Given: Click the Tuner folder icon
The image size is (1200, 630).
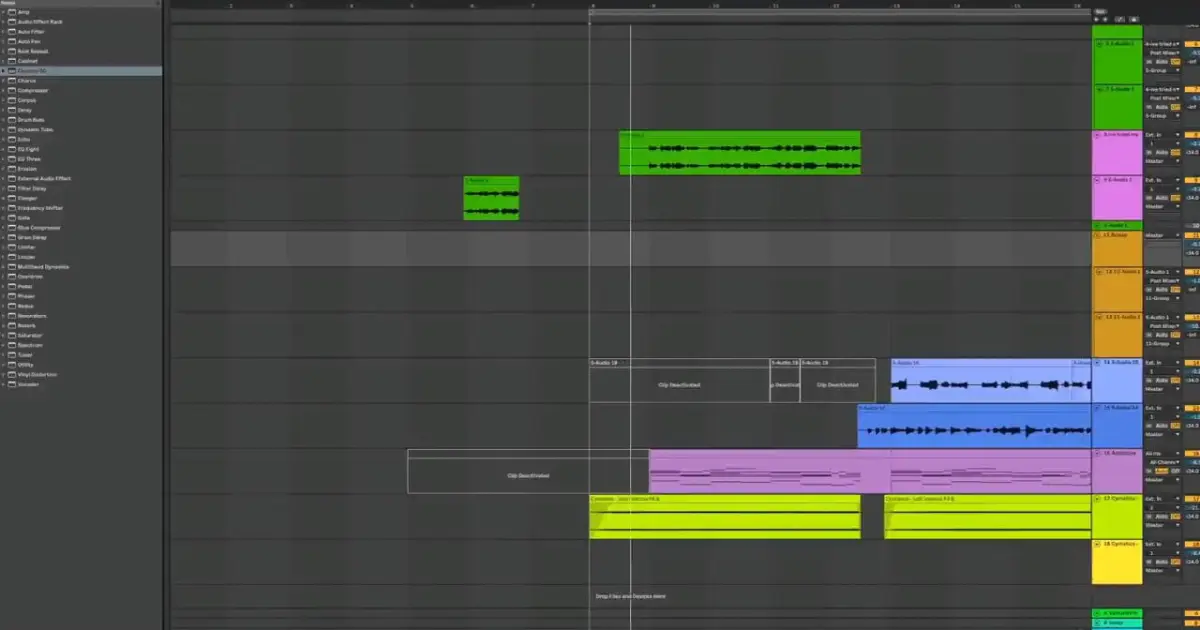Looking at the screenshot, I should pos(12,355).
